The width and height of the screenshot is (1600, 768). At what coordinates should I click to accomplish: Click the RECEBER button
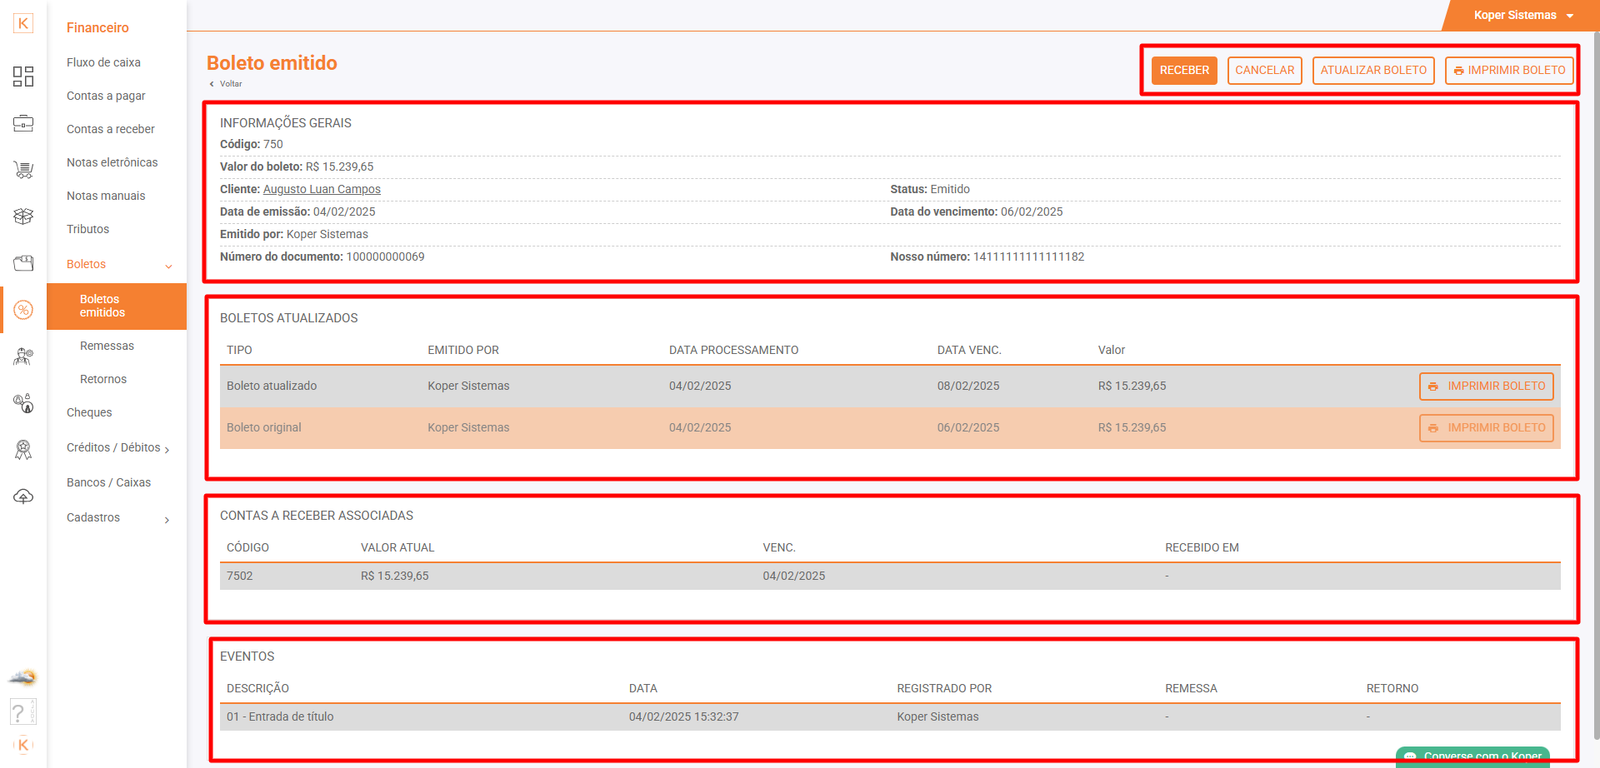[x=1184, y=70]
